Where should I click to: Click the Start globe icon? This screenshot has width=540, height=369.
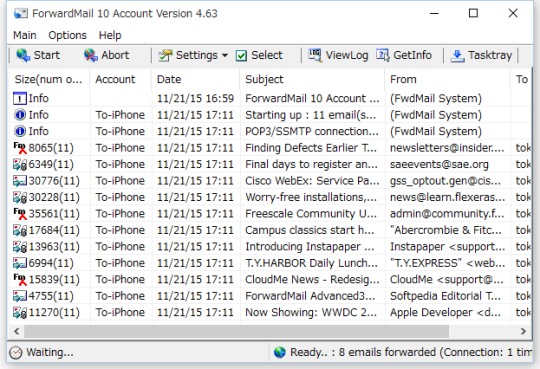click(x=23, y=55)
